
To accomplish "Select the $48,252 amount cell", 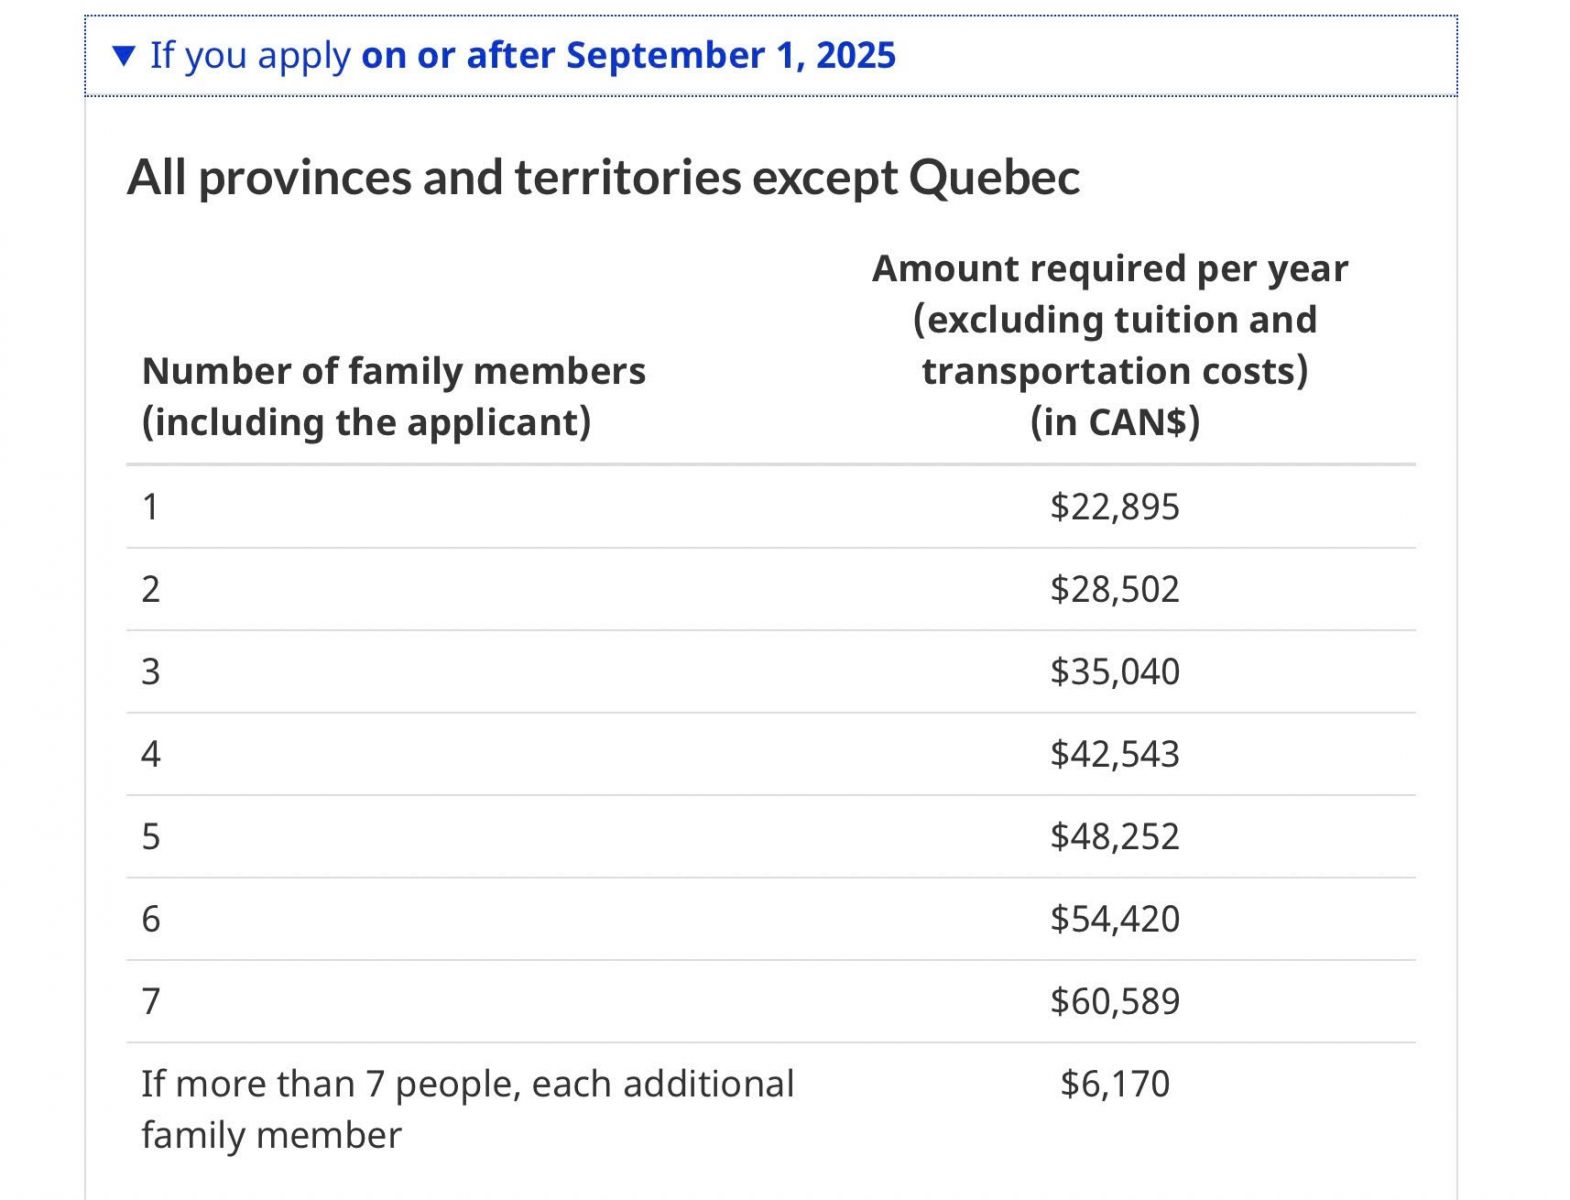I will [x=1114, y=836].
